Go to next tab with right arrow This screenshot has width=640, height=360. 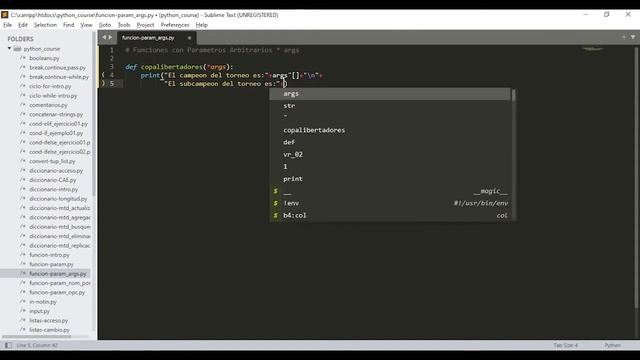click(x=110, y=37)
